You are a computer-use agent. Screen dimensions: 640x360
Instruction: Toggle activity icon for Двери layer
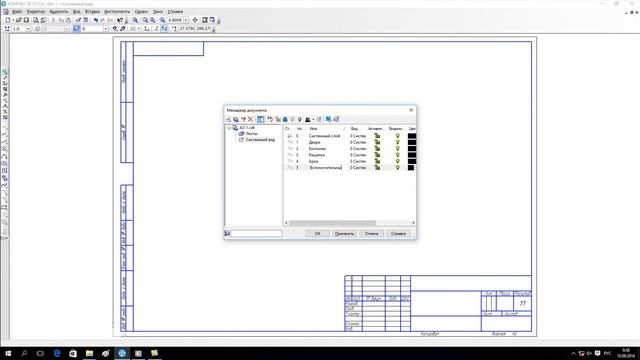[x=377, y=142]
